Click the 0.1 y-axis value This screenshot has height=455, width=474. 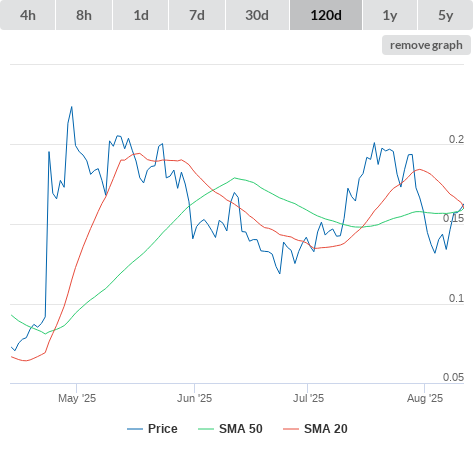coord(456,298)
